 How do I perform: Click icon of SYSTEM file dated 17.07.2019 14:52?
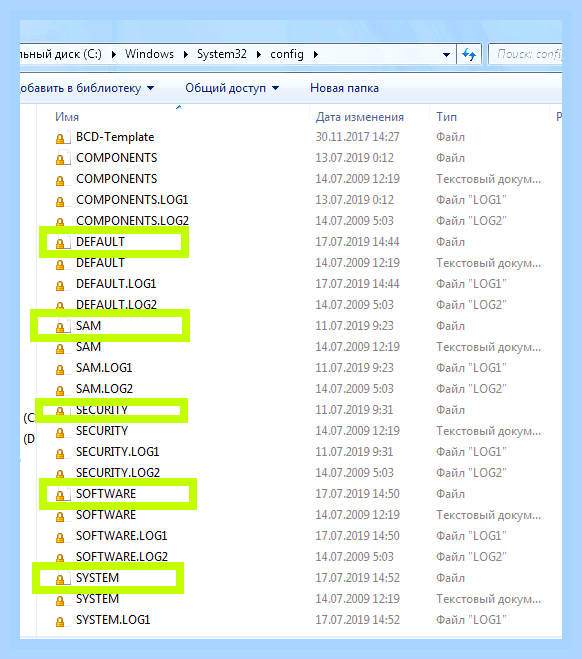click(61, 579)
